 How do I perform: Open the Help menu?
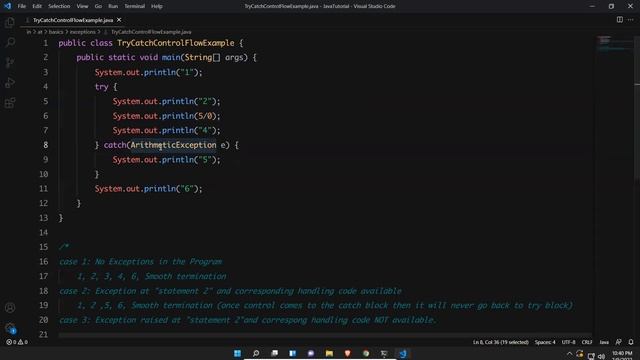[x=157, y=6]
